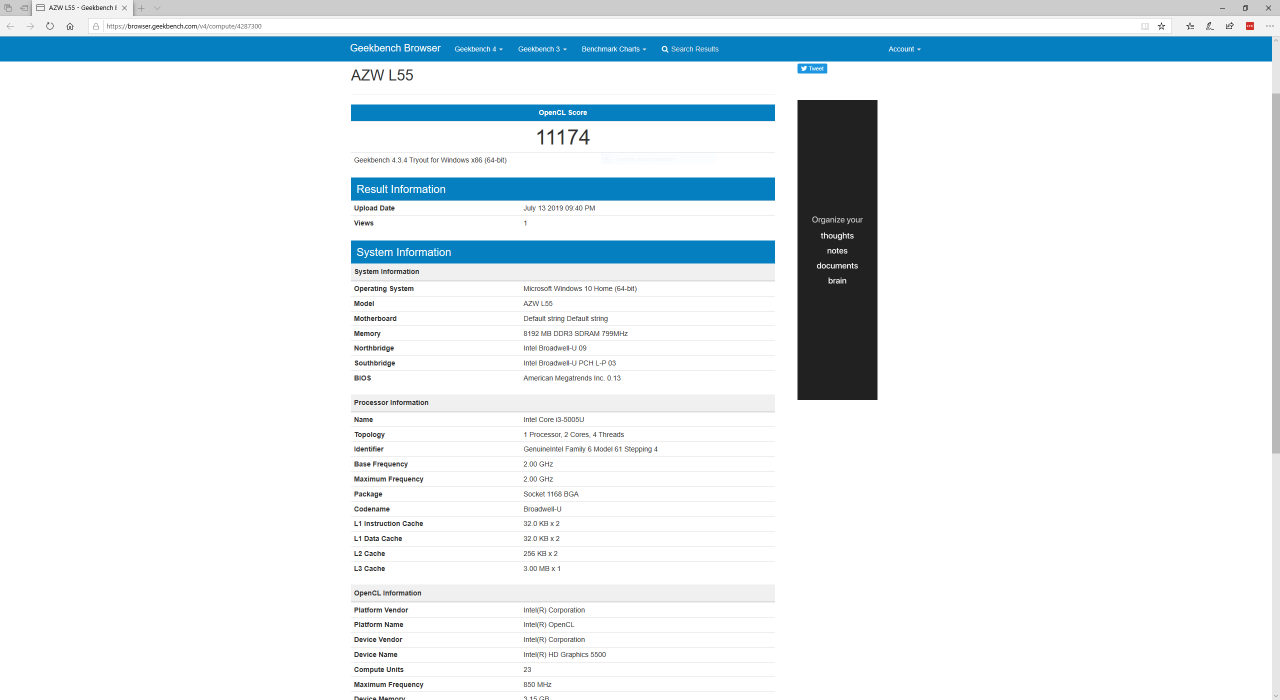
Task: Expand the Account dropdown menu
Action: 904,49
